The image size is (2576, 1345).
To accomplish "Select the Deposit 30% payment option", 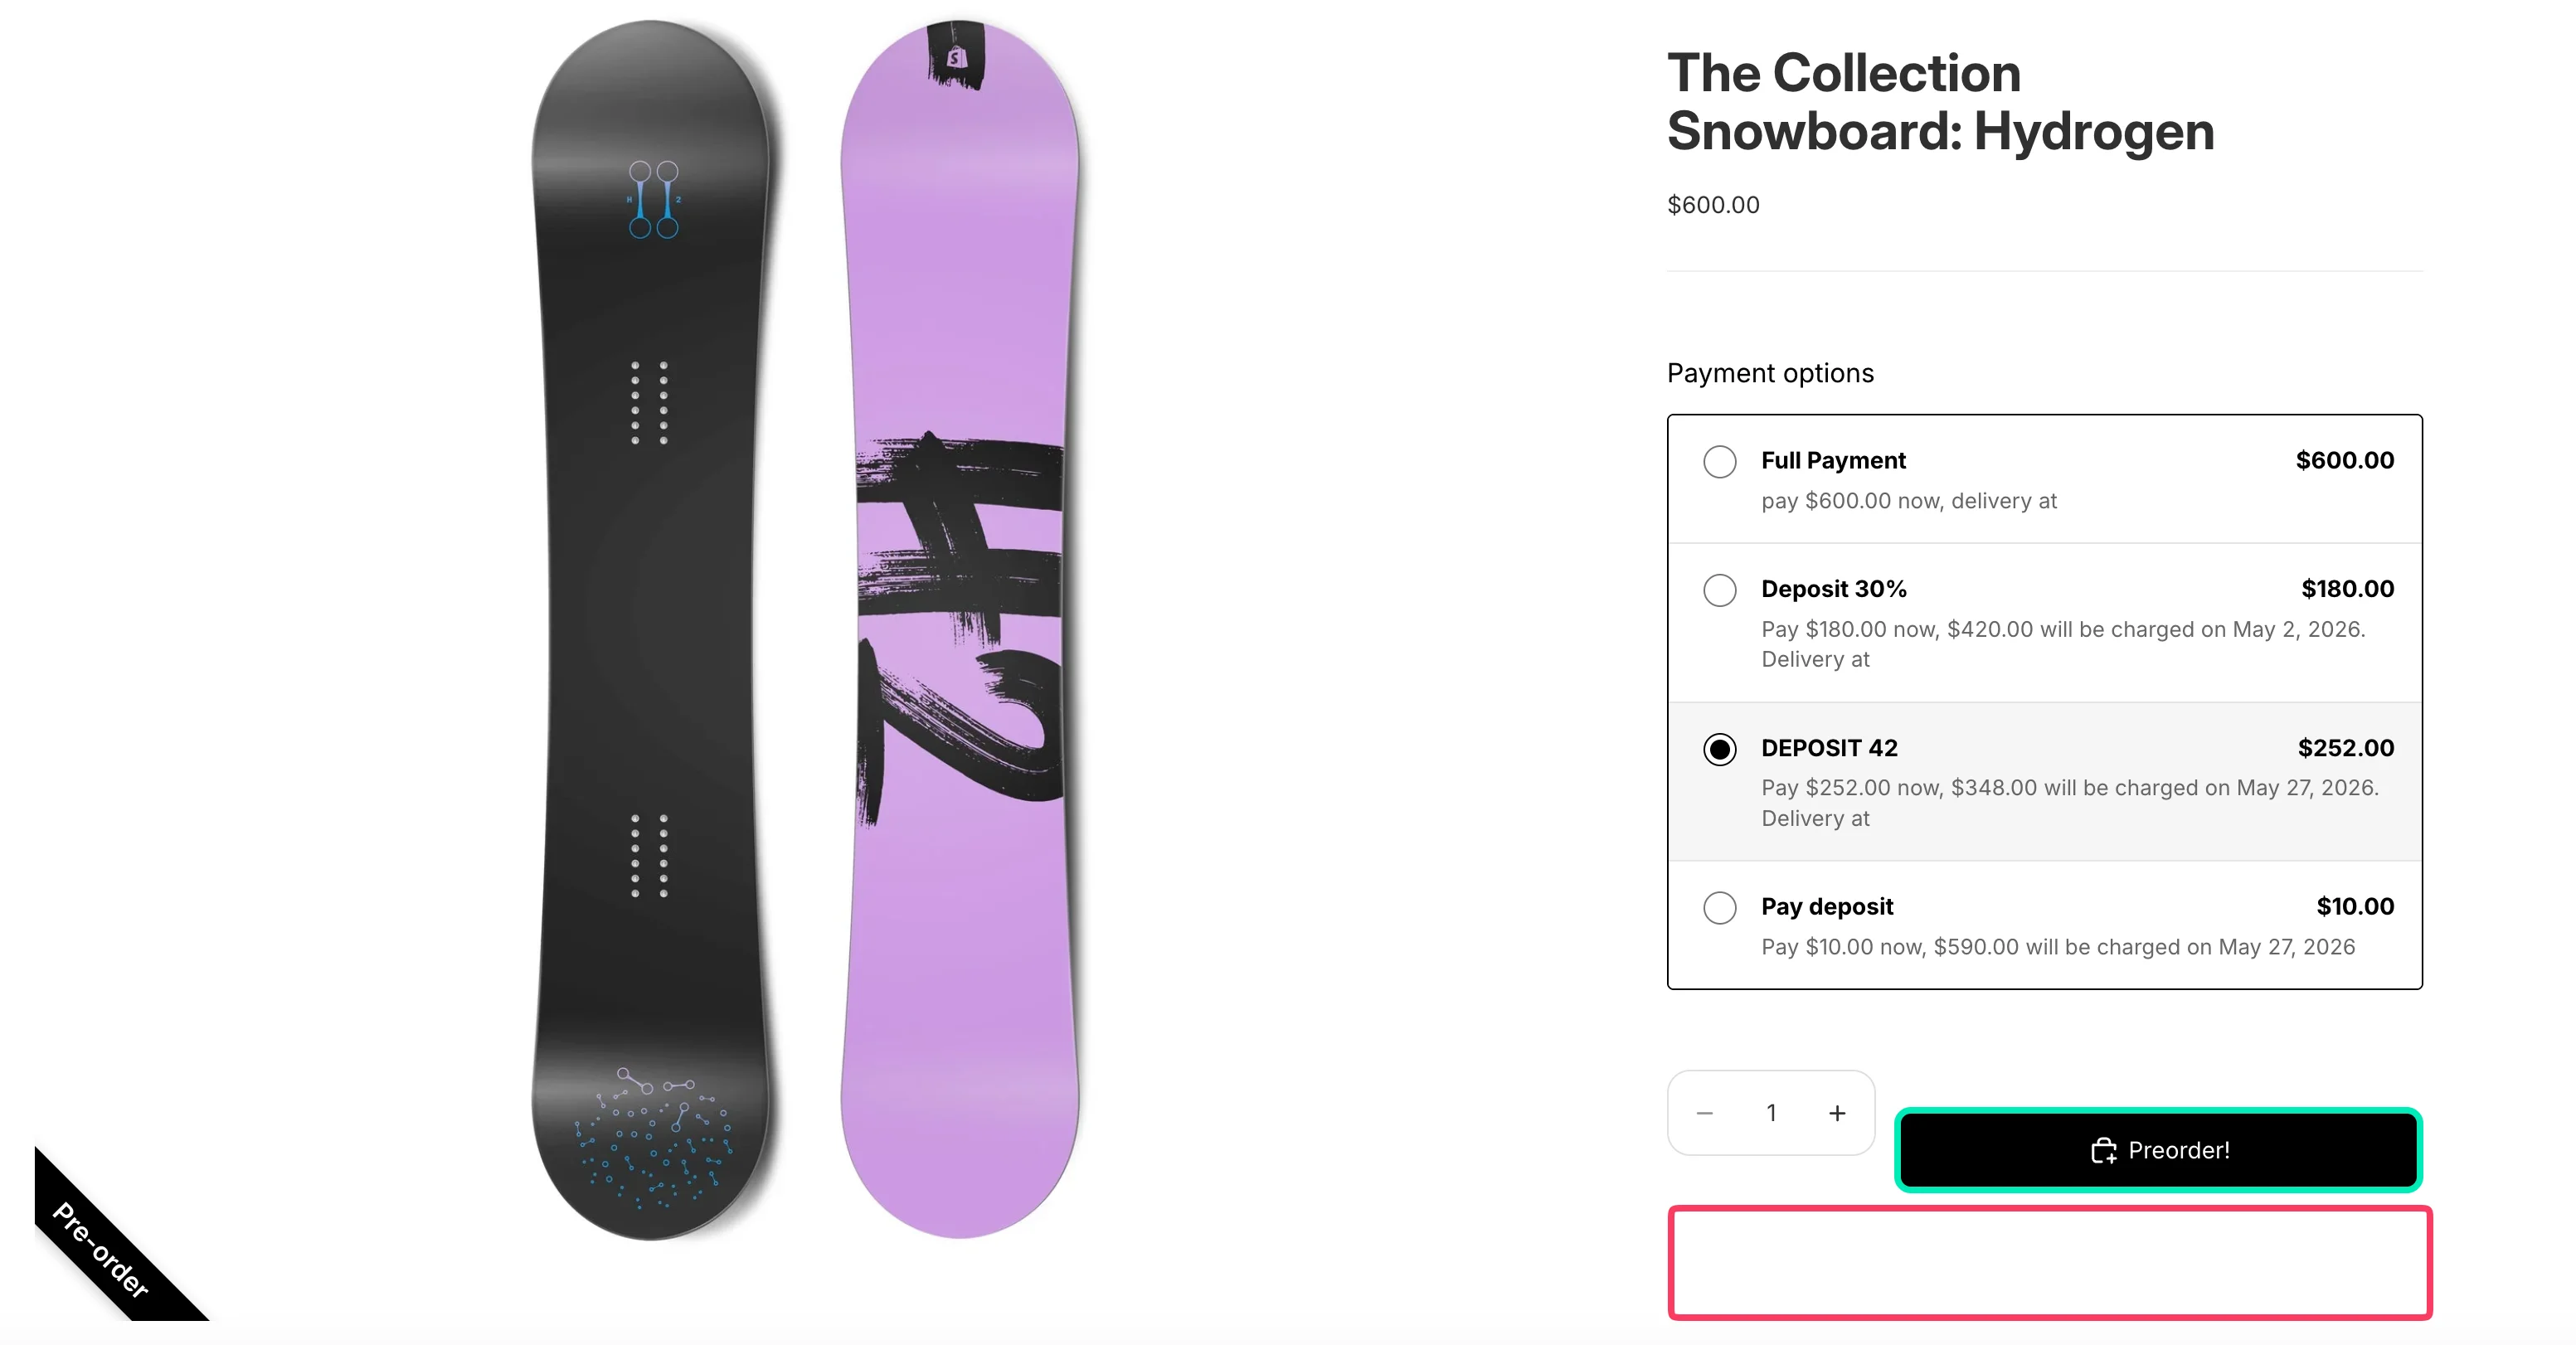I will pos(1721,590).
